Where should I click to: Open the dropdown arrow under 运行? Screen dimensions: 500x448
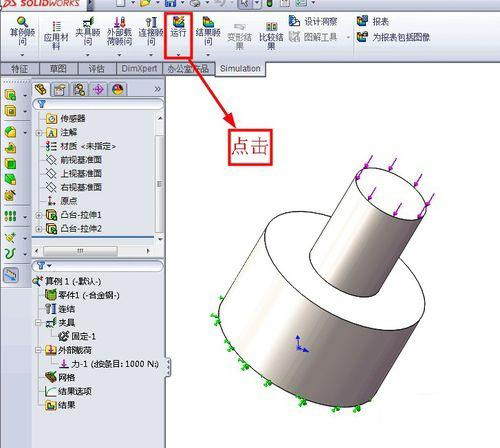178,54
